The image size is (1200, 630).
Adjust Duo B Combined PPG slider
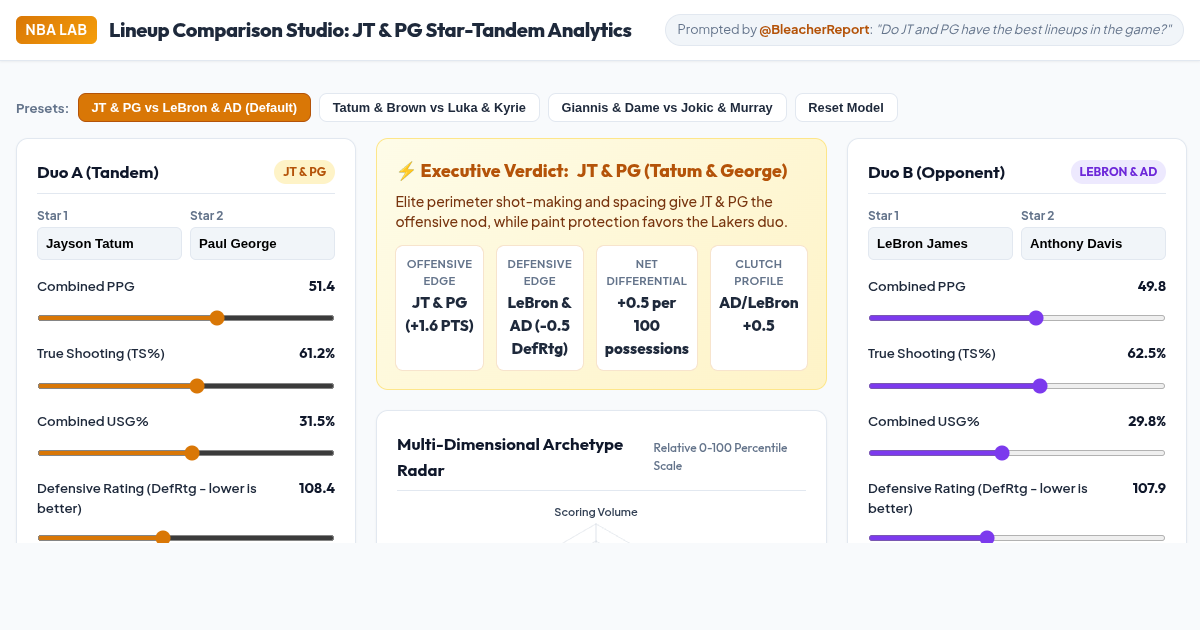(1017, 318)
